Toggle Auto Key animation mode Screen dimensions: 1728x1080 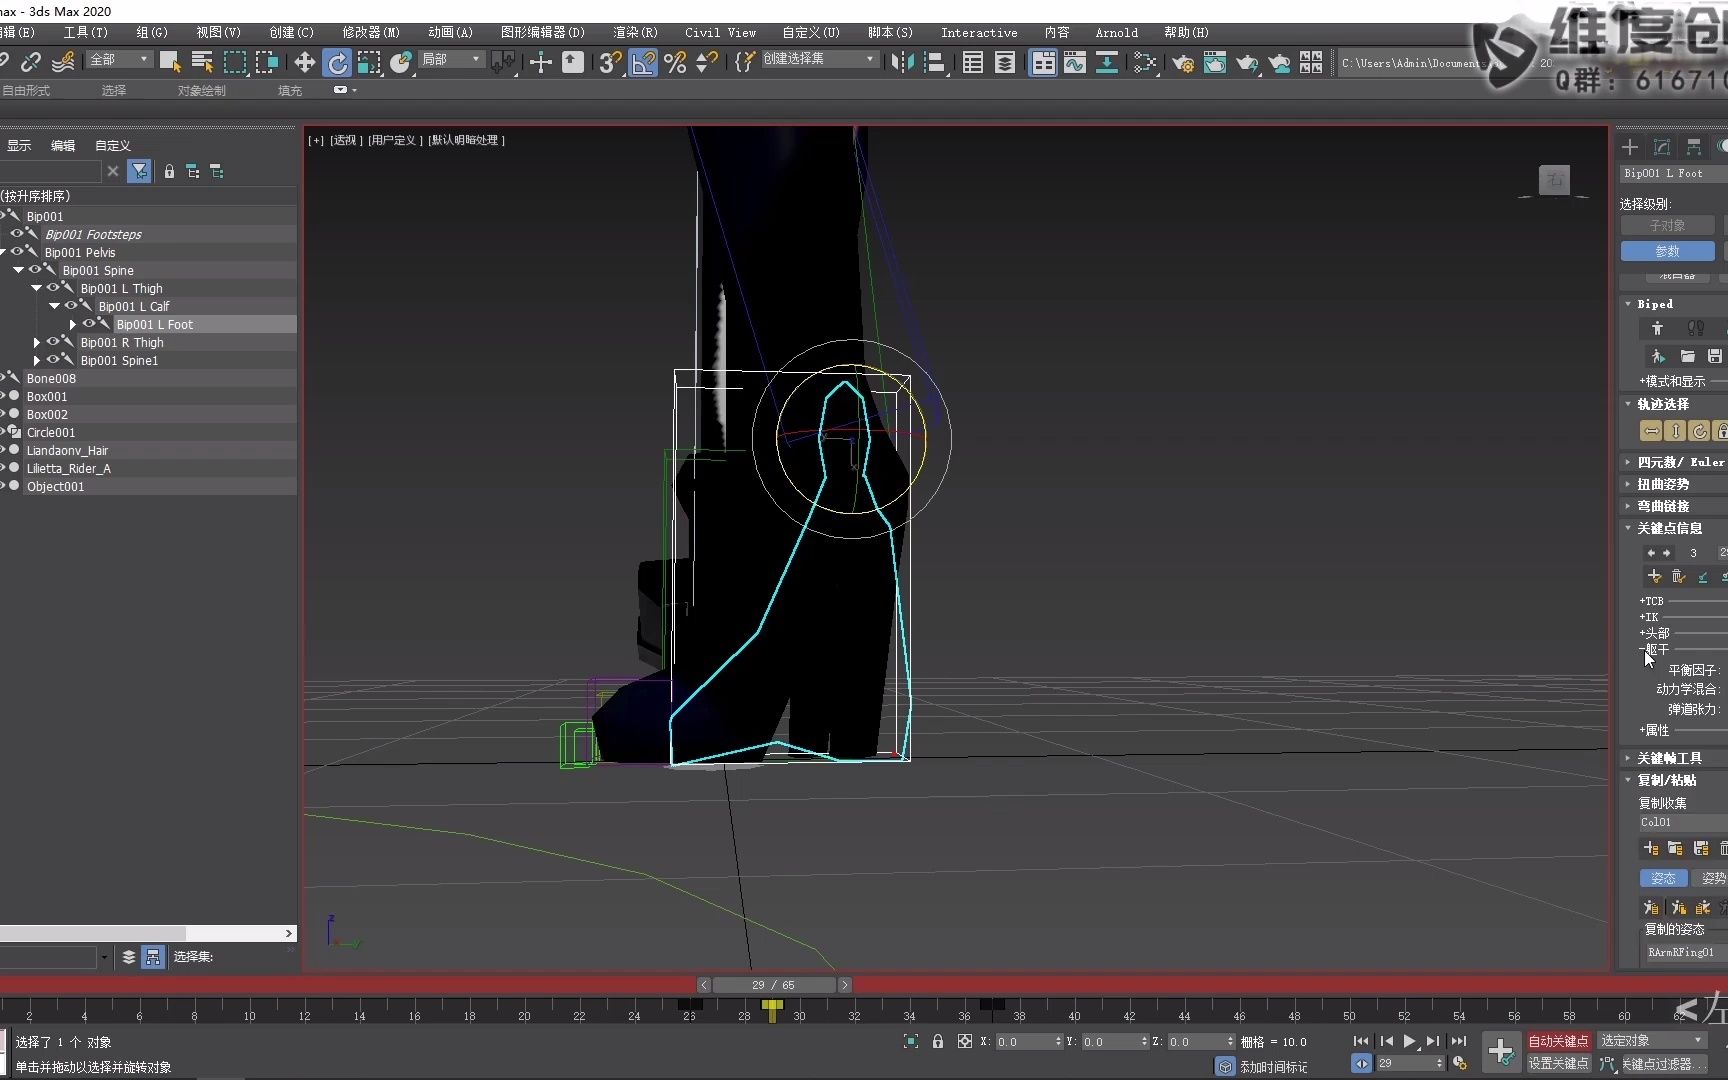[x=1560, y=1040]
